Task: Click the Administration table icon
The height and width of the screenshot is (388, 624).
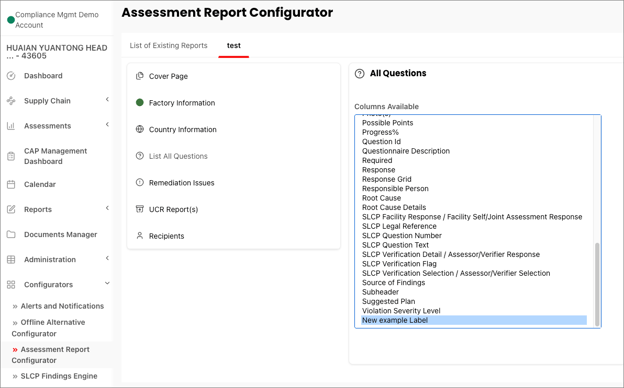Action: click(11, 259)
